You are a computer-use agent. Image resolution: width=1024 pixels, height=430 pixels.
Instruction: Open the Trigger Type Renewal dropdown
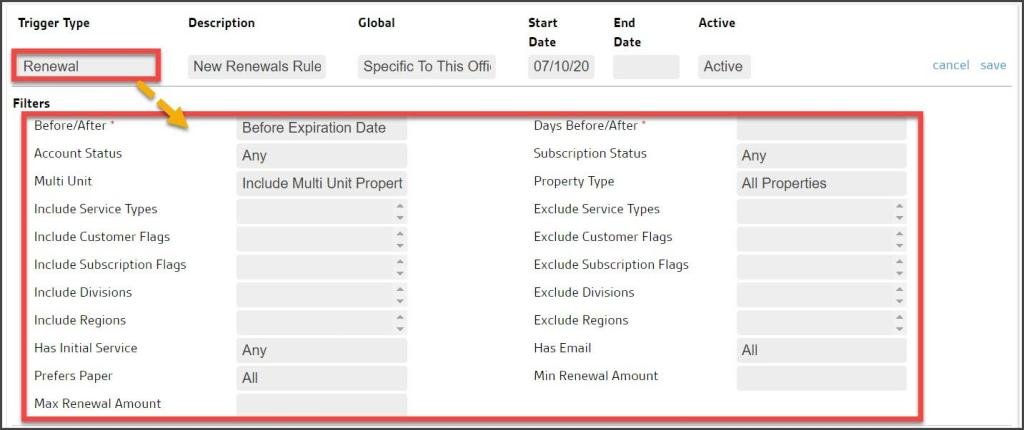86,66
